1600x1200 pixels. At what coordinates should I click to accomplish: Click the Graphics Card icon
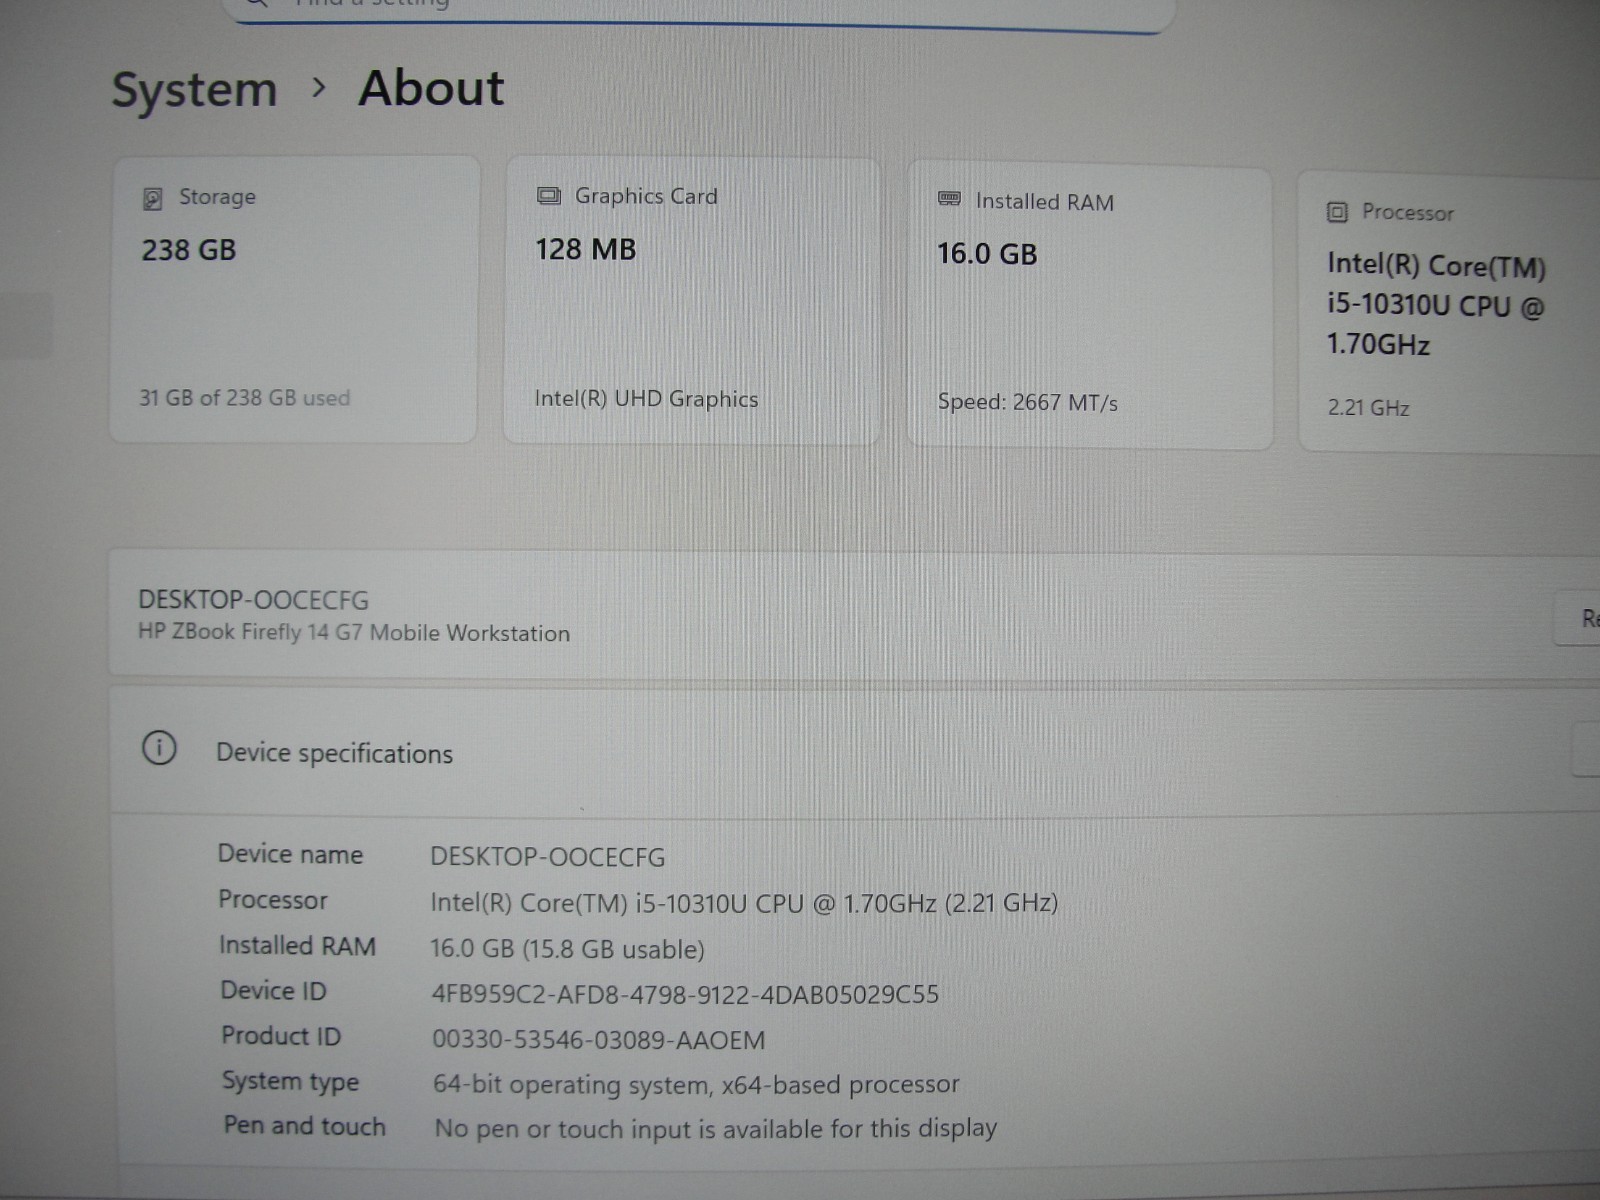548,196
